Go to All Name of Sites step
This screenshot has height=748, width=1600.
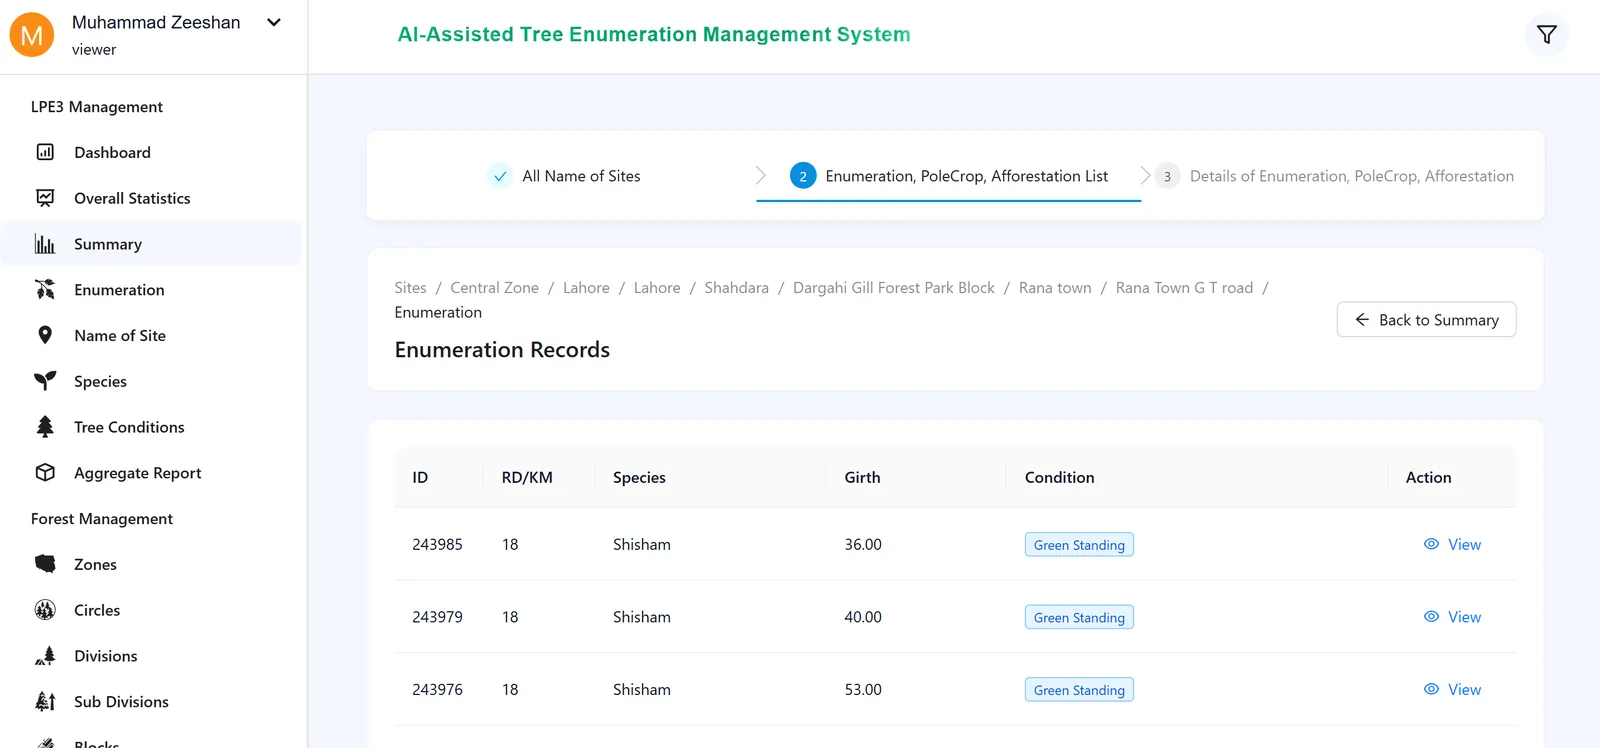pyautogui.click(x=565, y=176)
